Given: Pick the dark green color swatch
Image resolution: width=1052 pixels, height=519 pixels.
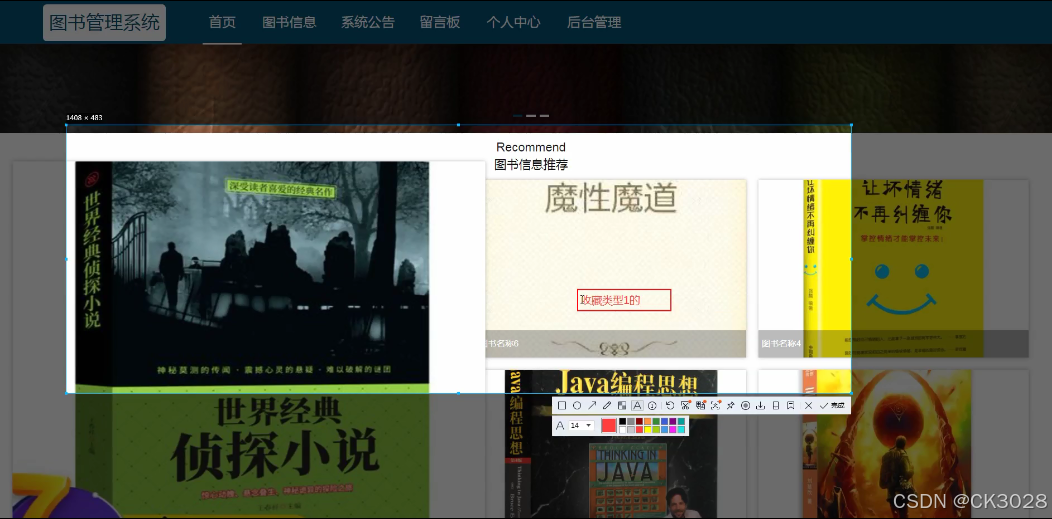Looking at the screenshot, I should (x=656, y=421).
